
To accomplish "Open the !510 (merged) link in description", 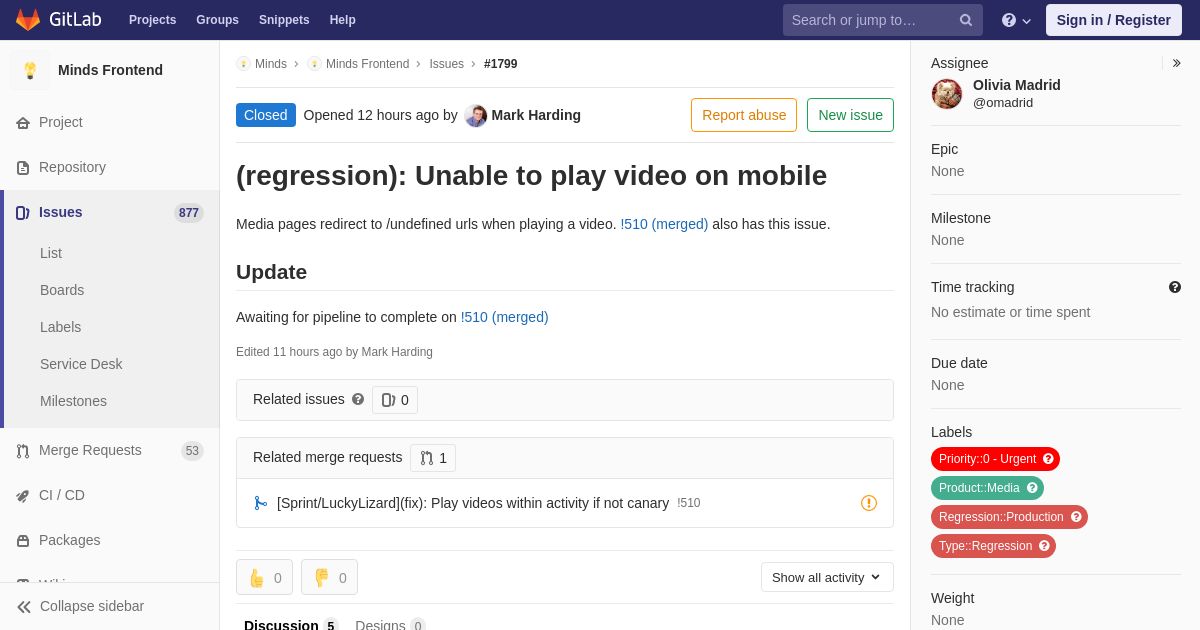I will [664, 224].
